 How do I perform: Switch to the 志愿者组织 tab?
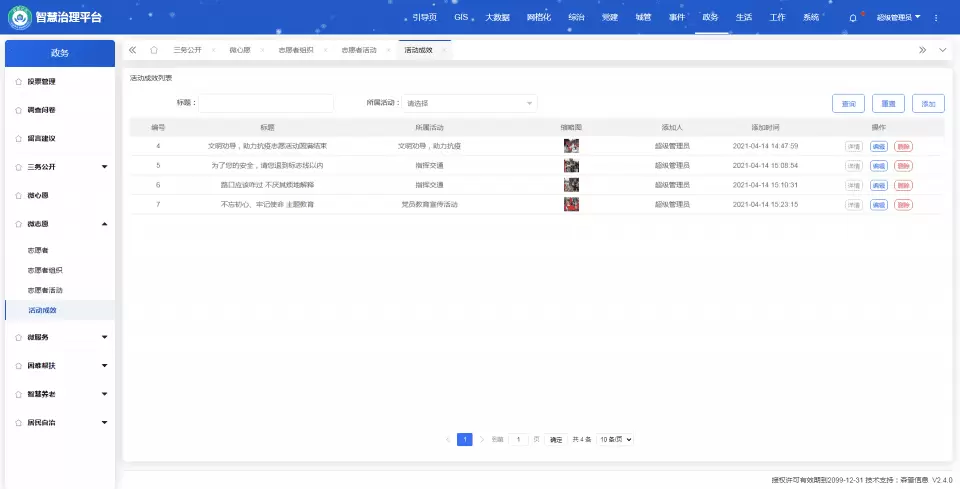[x=296, y=50]
